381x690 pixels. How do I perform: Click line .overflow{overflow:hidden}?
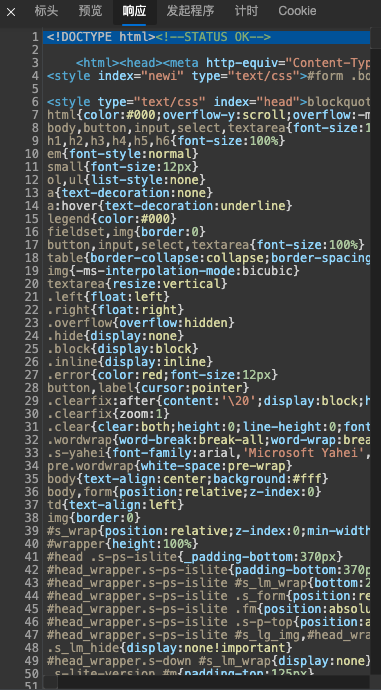click(141, 323)
